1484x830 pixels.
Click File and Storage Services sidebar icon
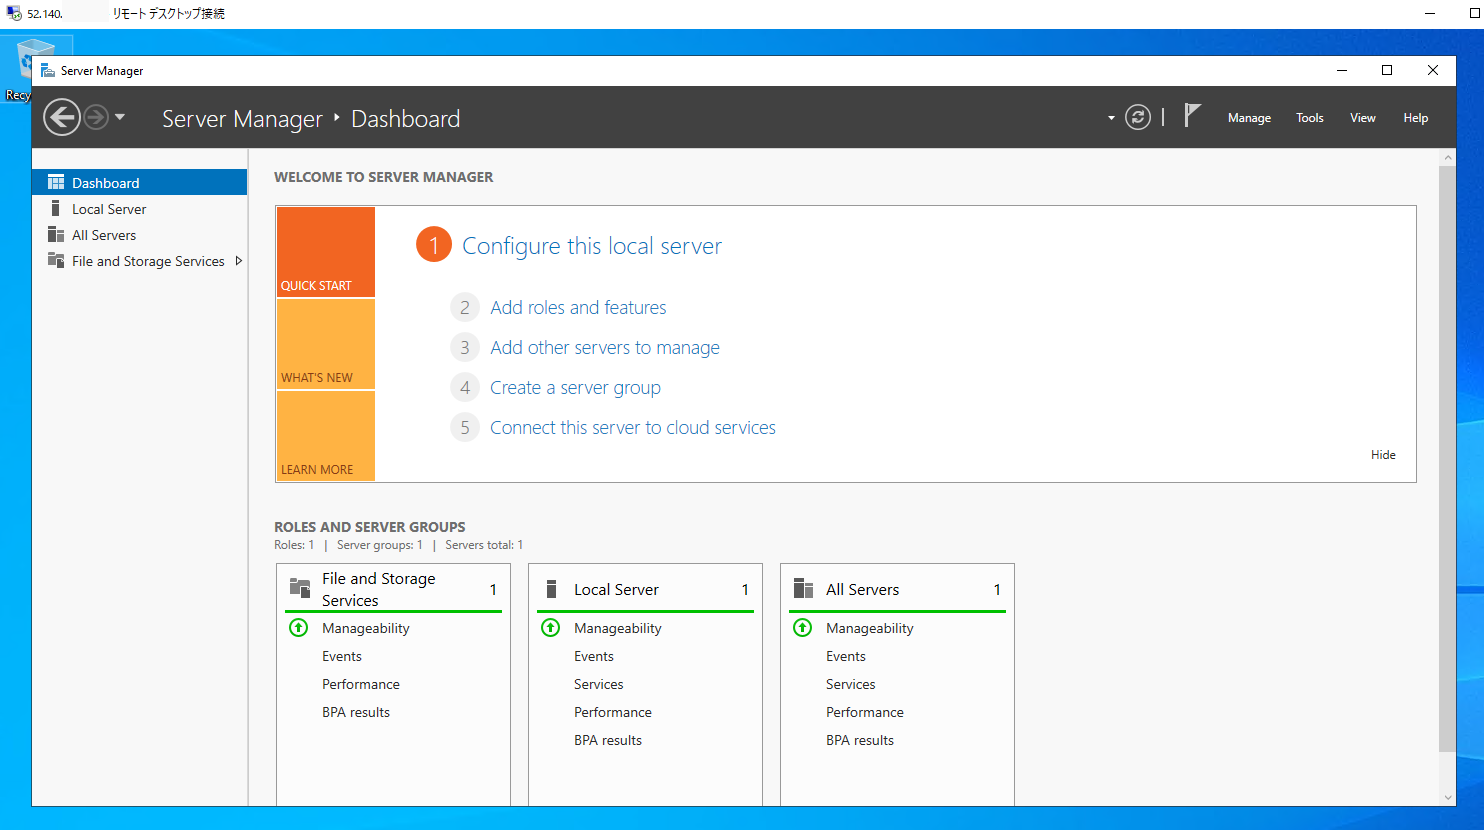pos(56,260)
